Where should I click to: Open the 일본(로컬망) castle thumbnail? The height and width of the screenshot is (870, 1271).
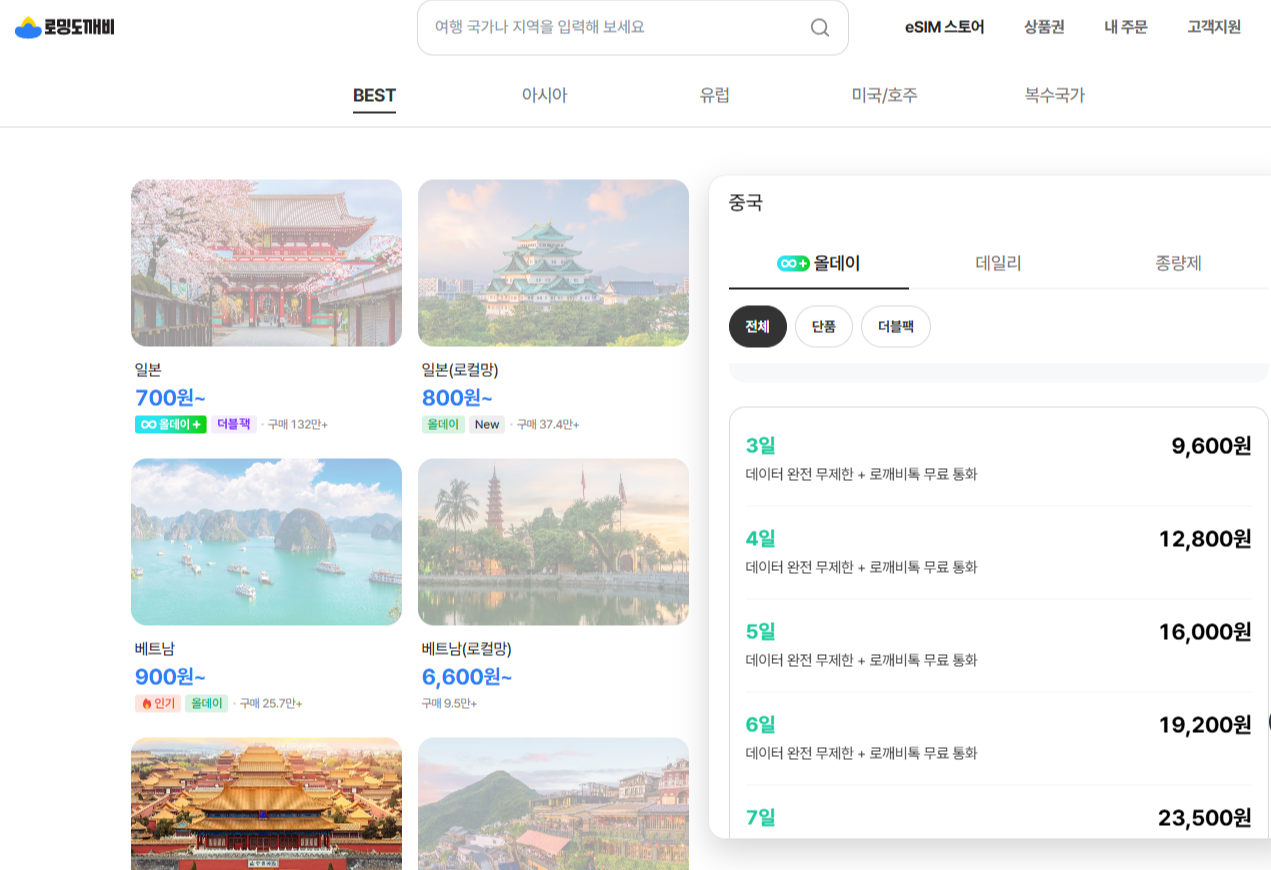553,263
